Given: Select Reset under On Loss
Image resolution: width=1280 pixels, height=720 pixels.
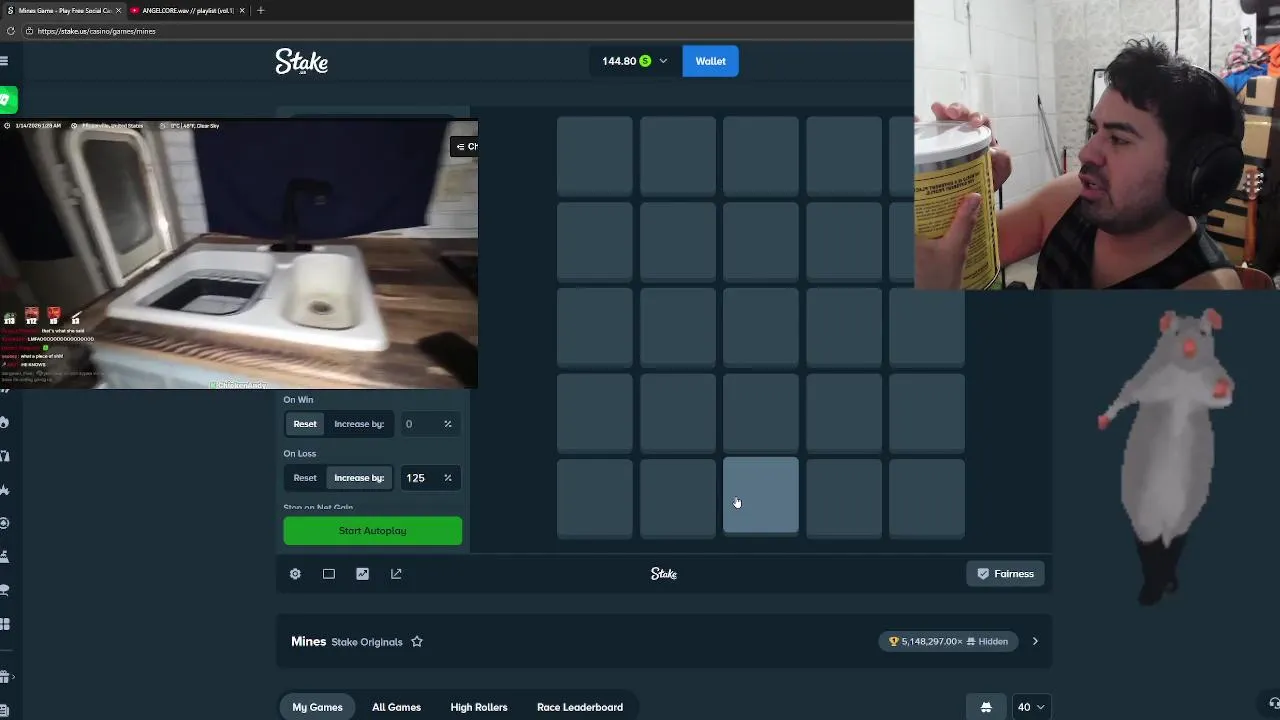Looking at the screenshot, I should (305, 478).
